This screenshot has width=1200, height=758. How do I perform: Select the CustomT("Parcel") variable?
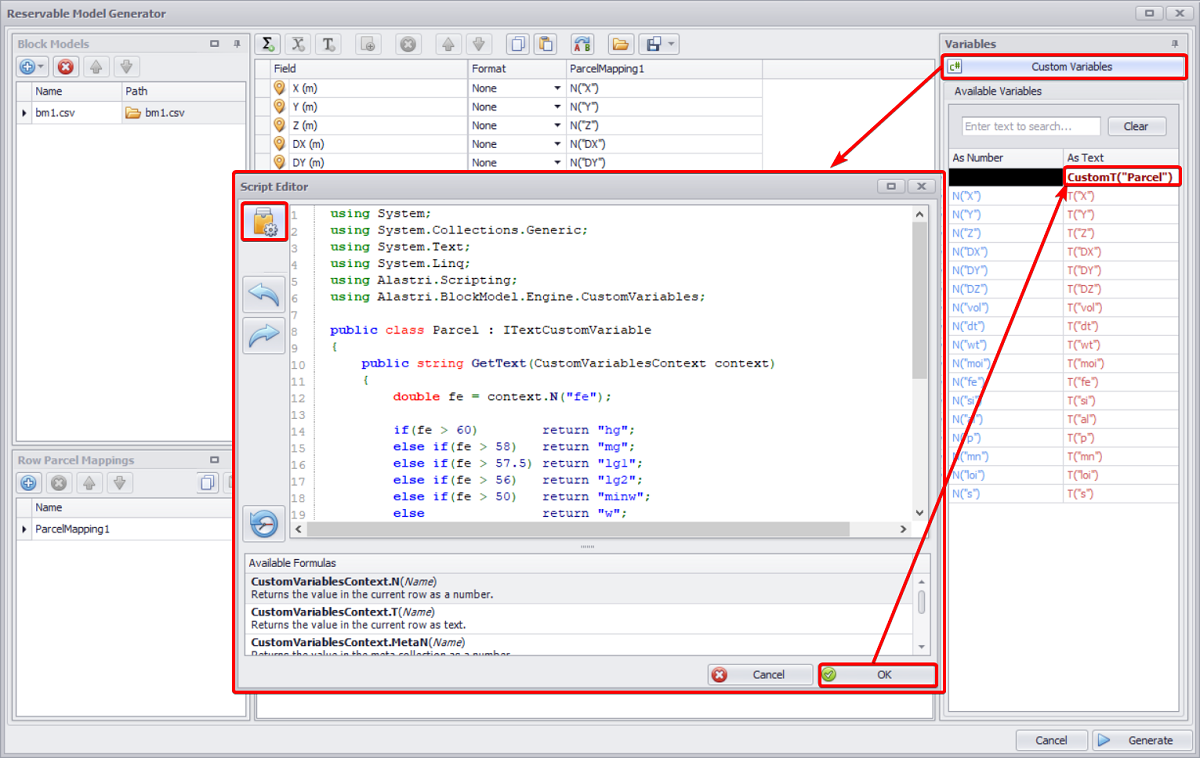pyautogui.click(x=1121, y=177)
